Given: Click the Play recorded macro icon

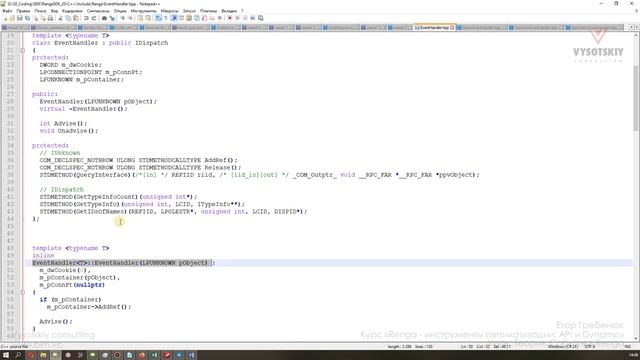Looking at the screenshot, I should [x=245, y=18].
